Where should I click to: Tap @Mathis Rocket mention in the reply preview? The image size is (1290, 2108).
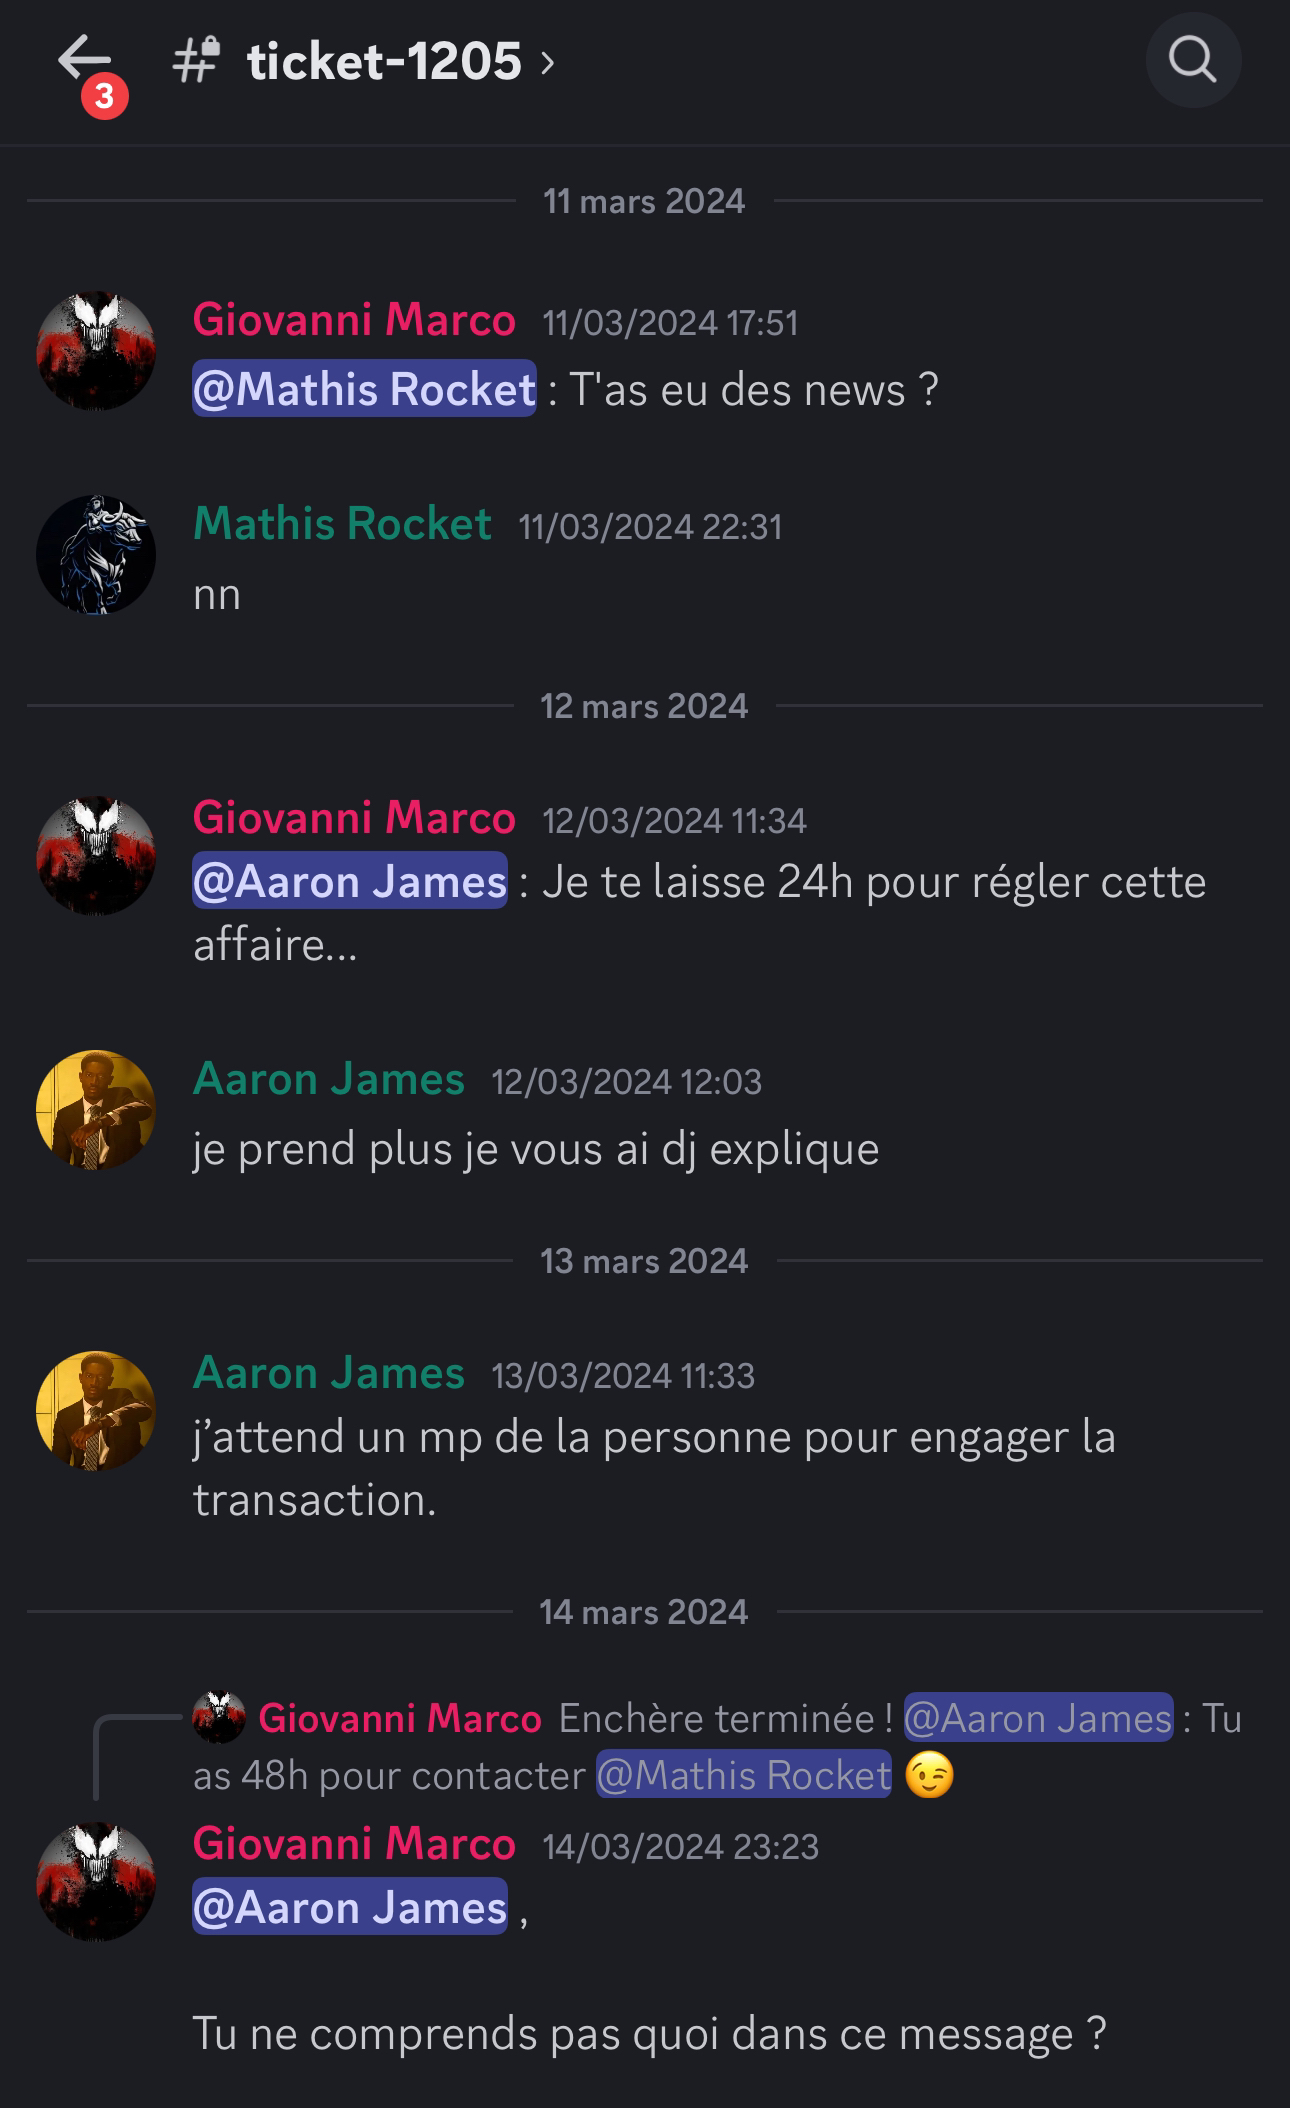(744, 1775)
